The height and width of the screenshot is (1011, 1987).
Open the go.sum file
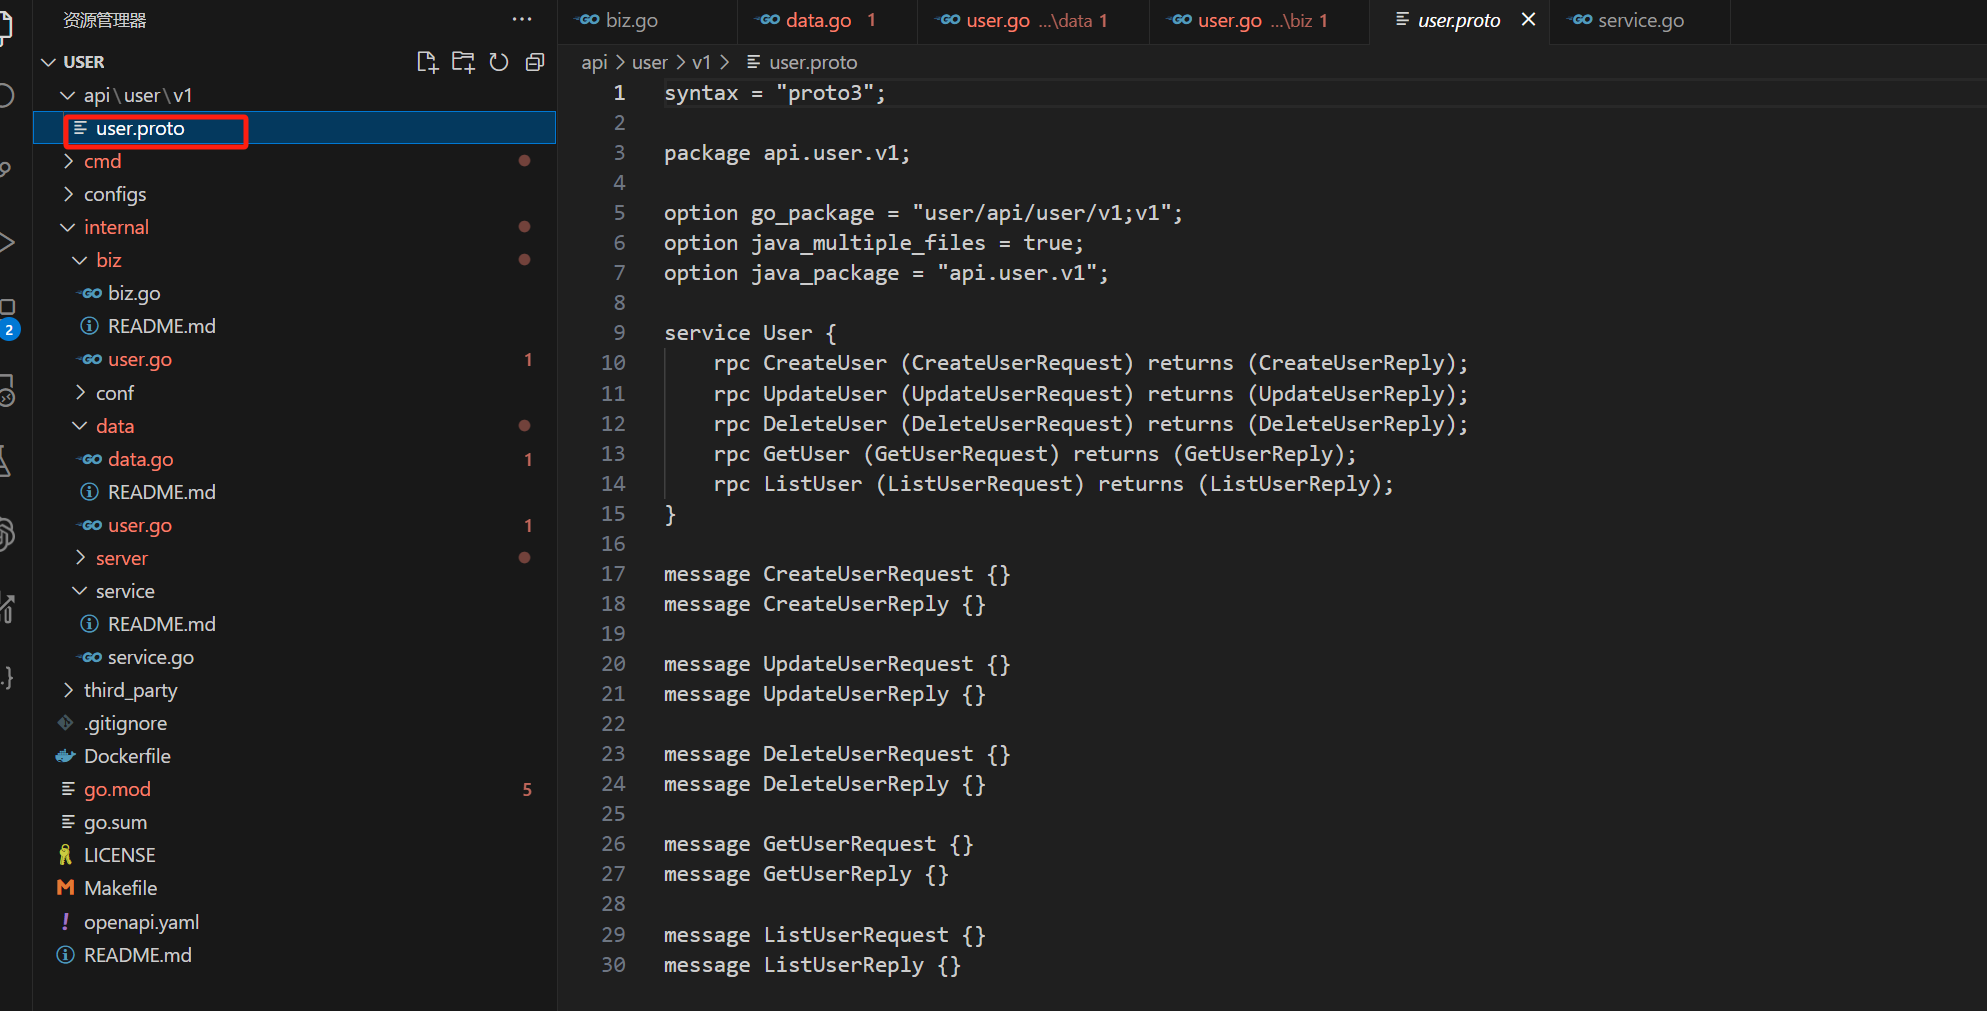point(294,822)
